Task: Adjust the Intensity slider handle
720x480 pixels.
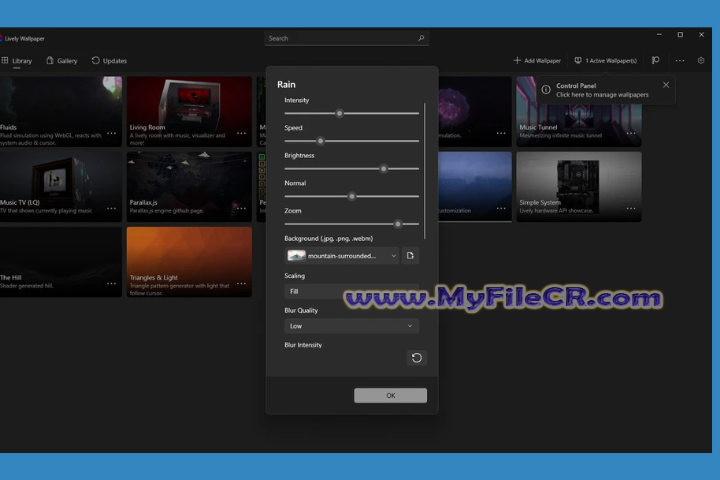Action: point(339,113)
